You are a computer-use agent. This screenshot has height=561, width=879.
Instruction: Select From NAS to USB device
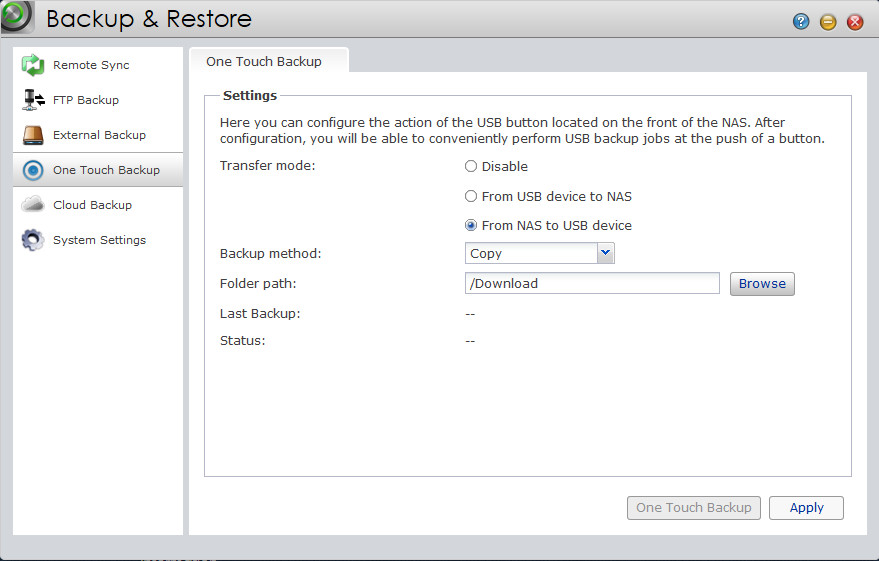click(x=471, y=225)
